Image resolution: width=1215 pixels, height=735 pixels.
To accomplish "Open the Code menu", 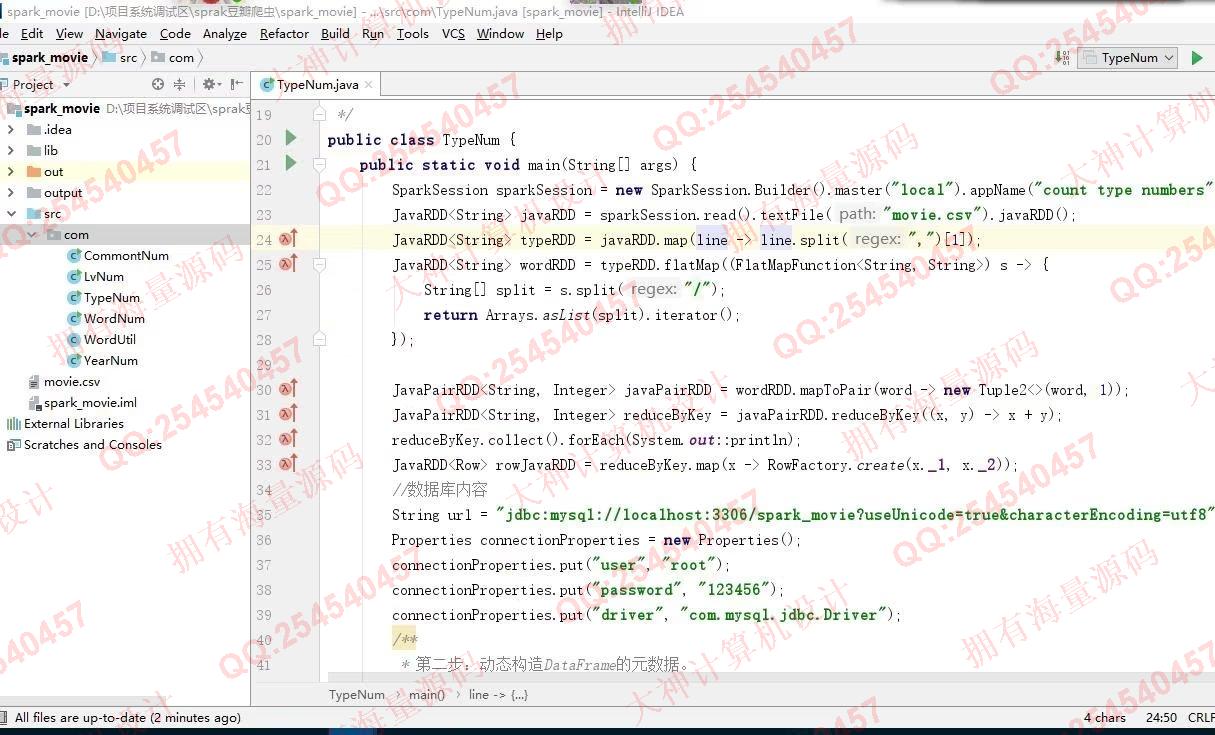I will coord(175,33).
